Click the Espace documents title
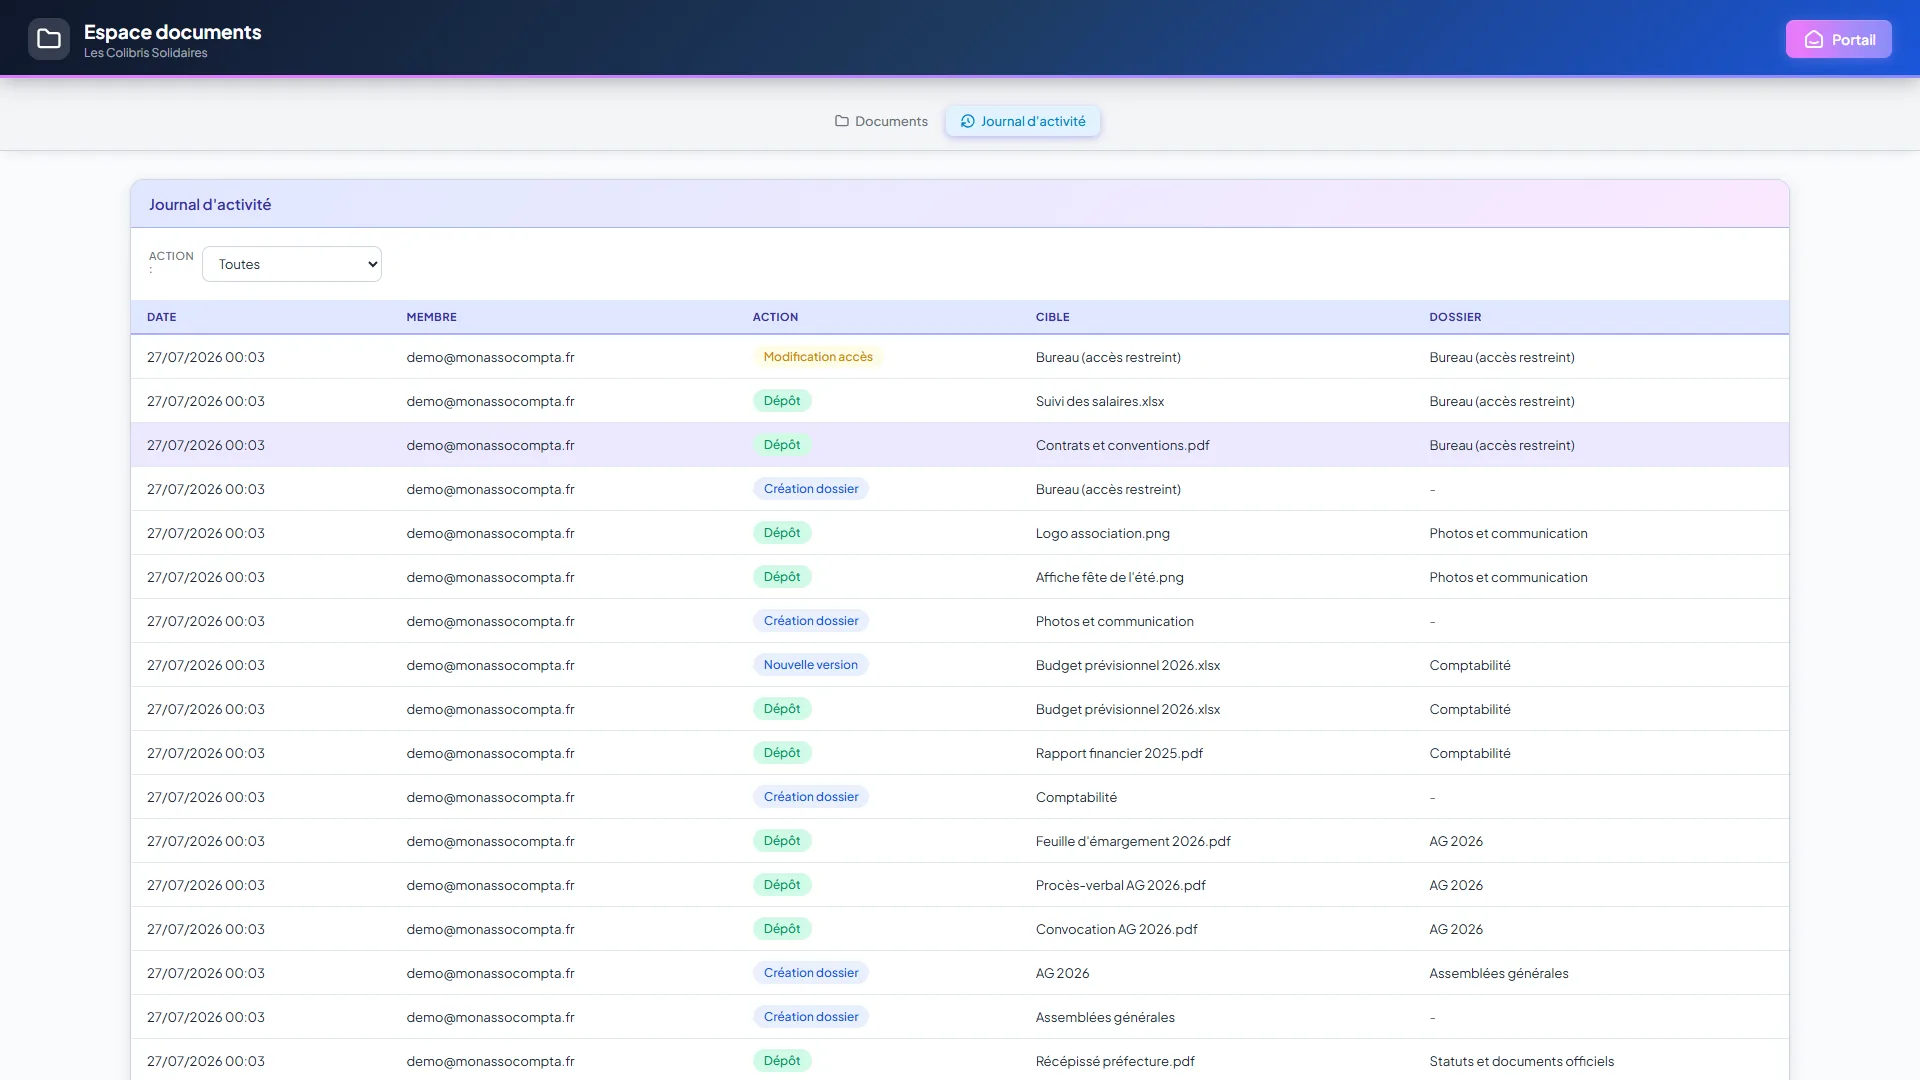 click(x=172, y=32)
